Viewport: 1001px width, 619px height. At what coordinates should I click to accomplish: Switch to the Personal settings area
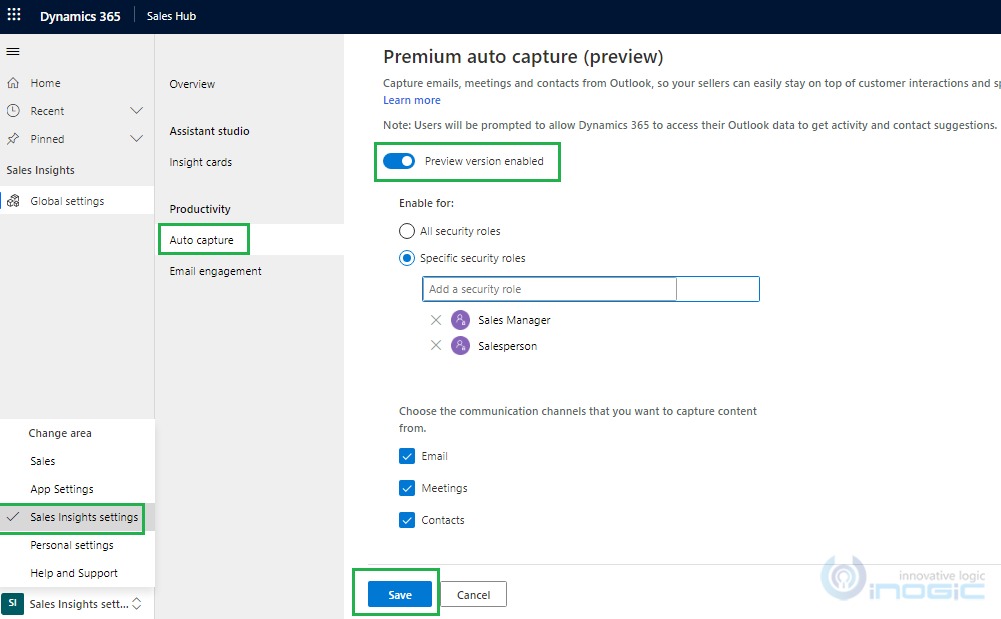click(72, 545)
